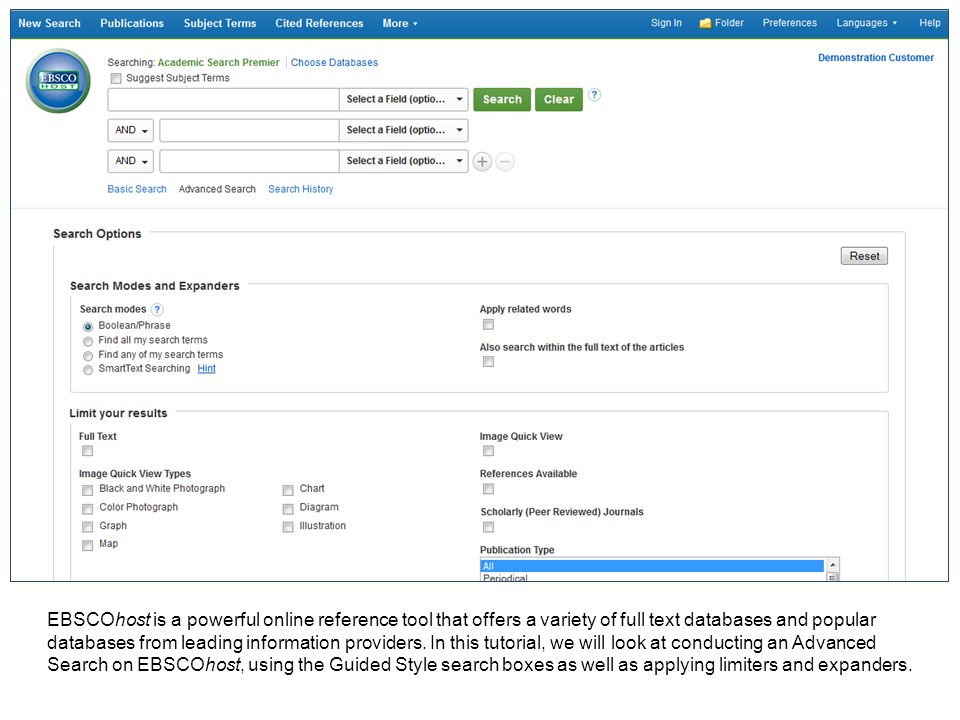
Task: Check Scholarly (Peer Reviewed) Journals
Action: (489, 527)
